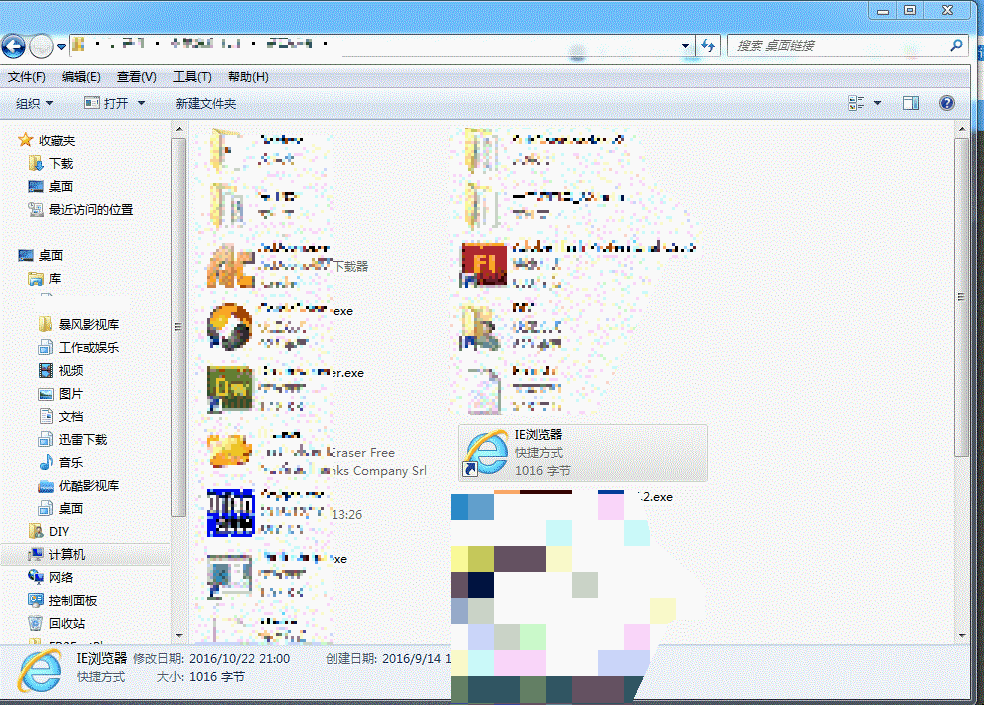
Task: Click the Forward navigation arrow
Action: pos(41,46)
